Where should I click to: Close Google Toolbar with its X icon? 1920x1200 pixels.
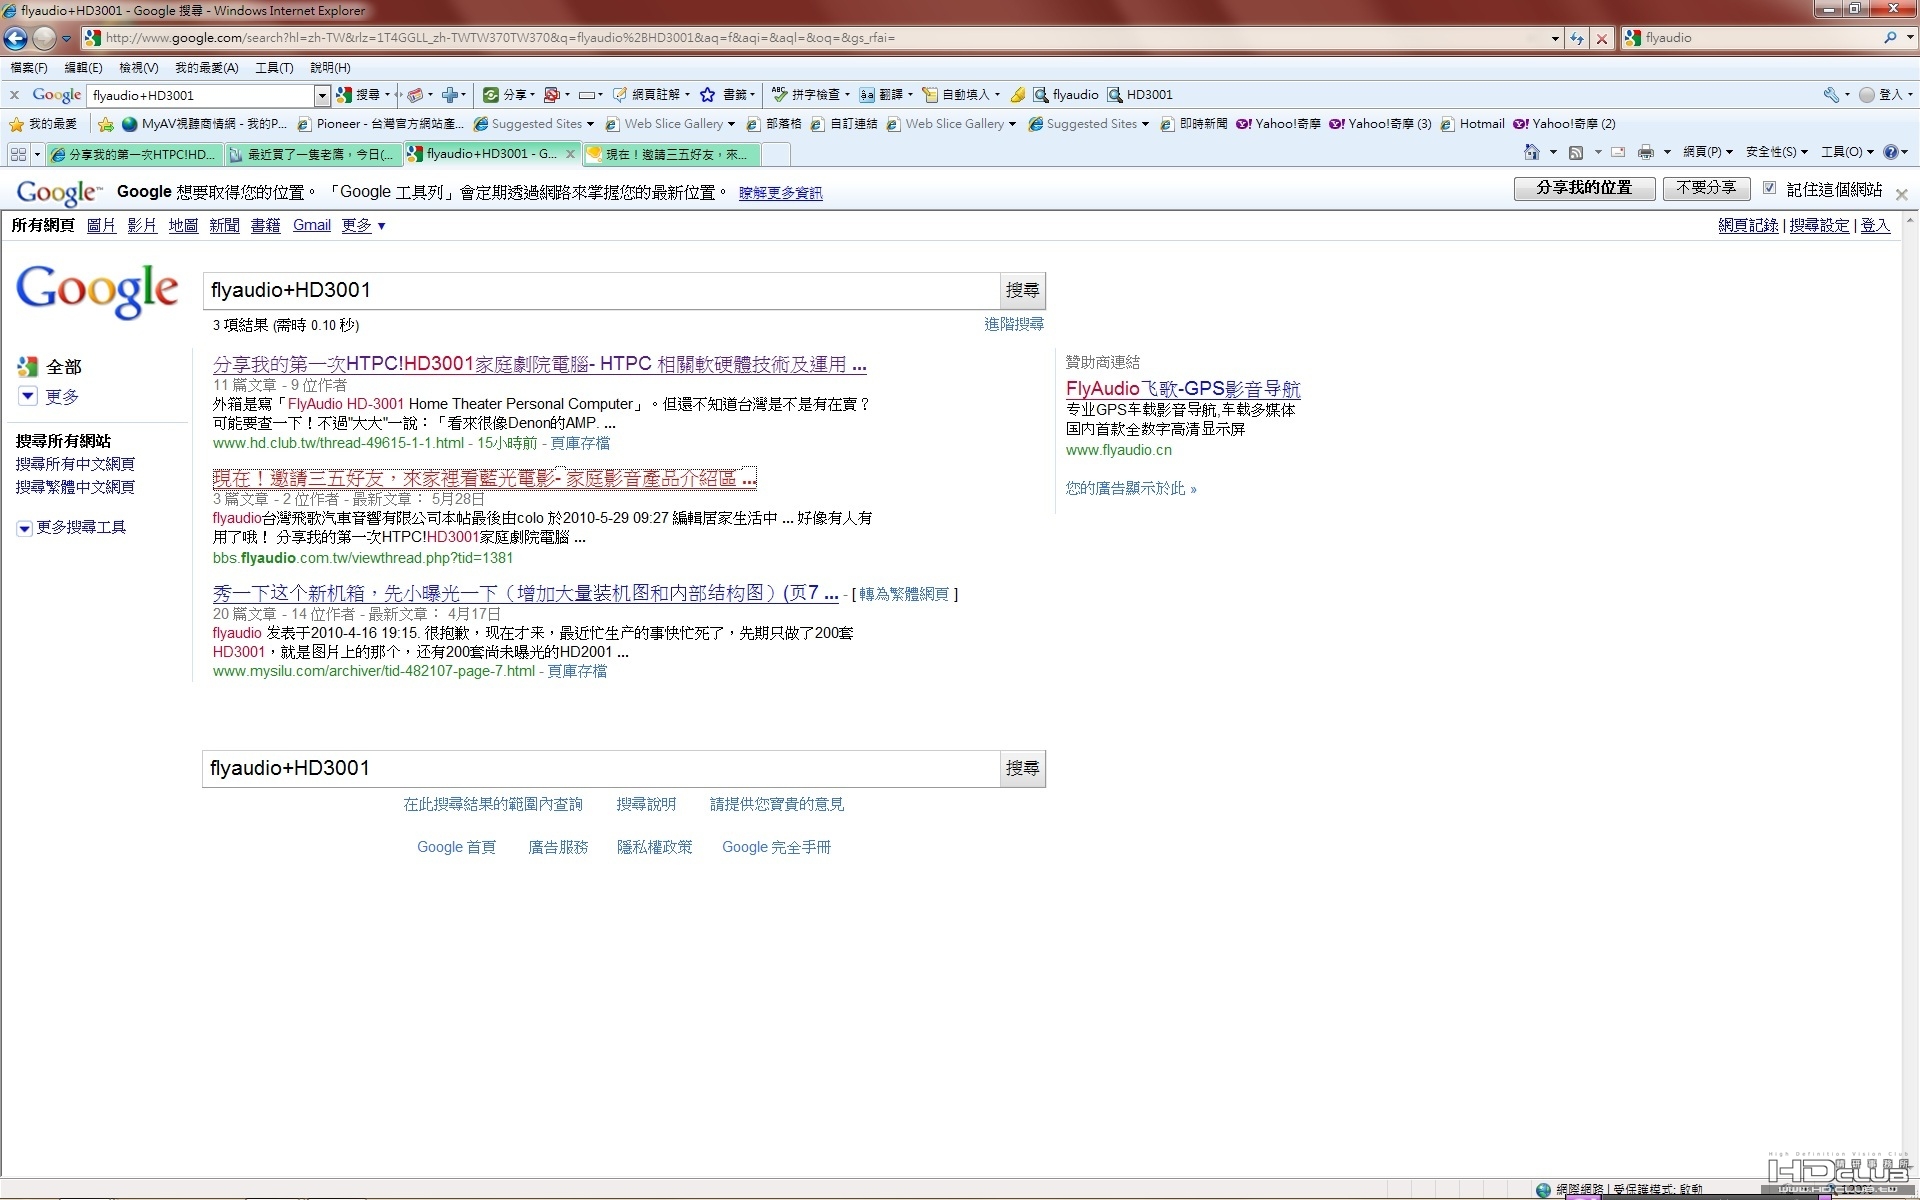point(14,95)
